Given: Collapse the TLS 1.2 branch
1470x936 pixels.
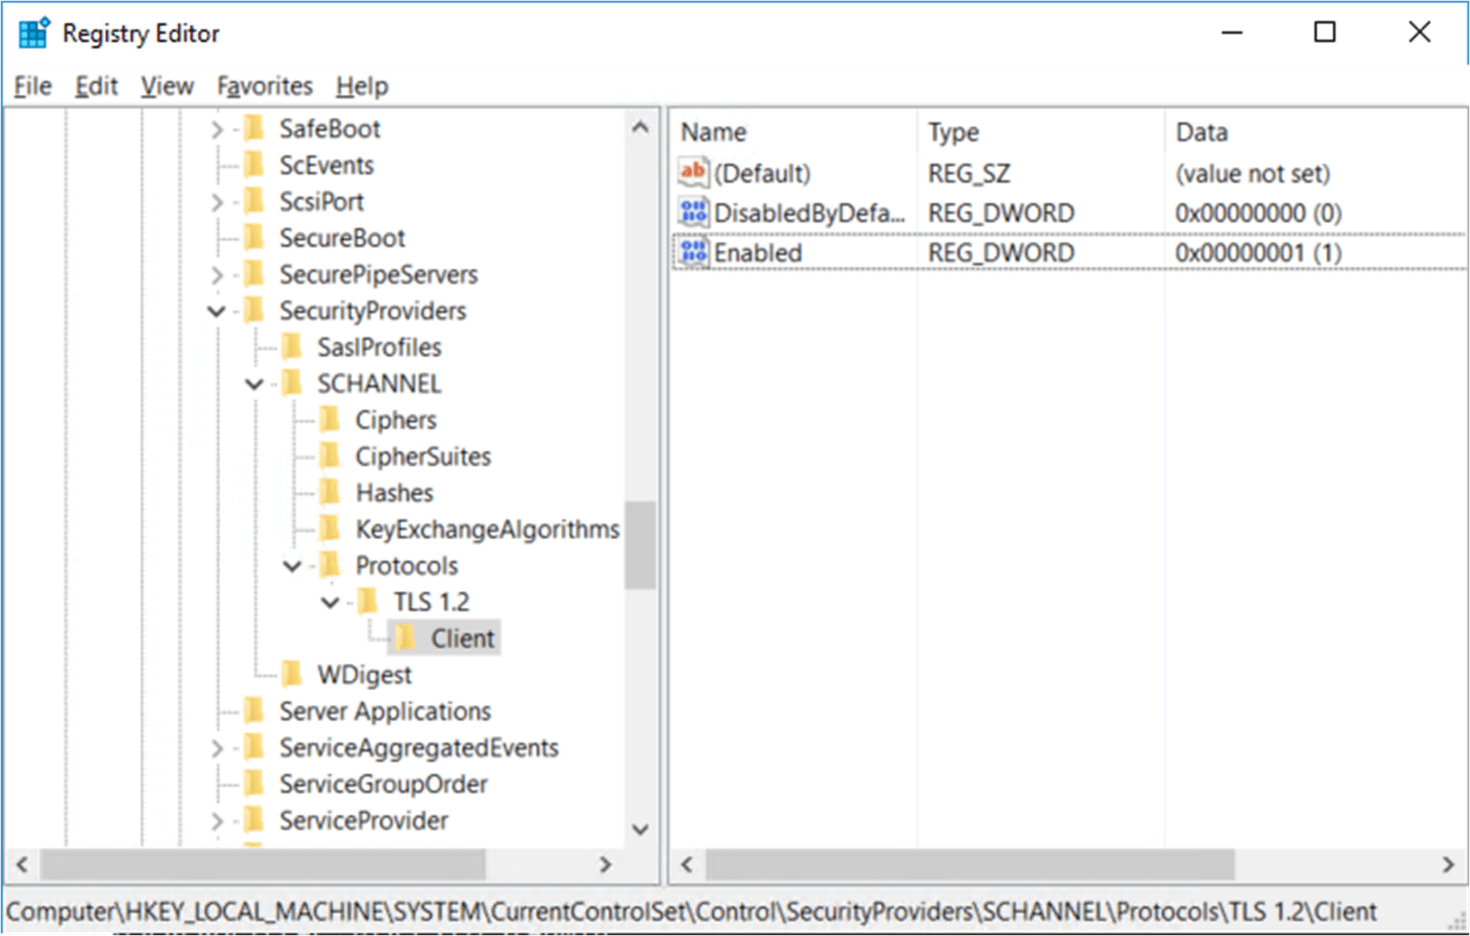Looking at the screenshot, I should 329,601.
